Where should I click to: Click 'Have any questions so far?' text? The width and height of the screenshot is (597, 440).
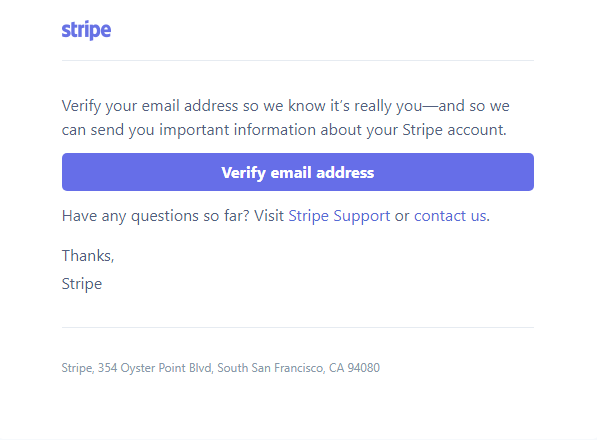(155, 216)
